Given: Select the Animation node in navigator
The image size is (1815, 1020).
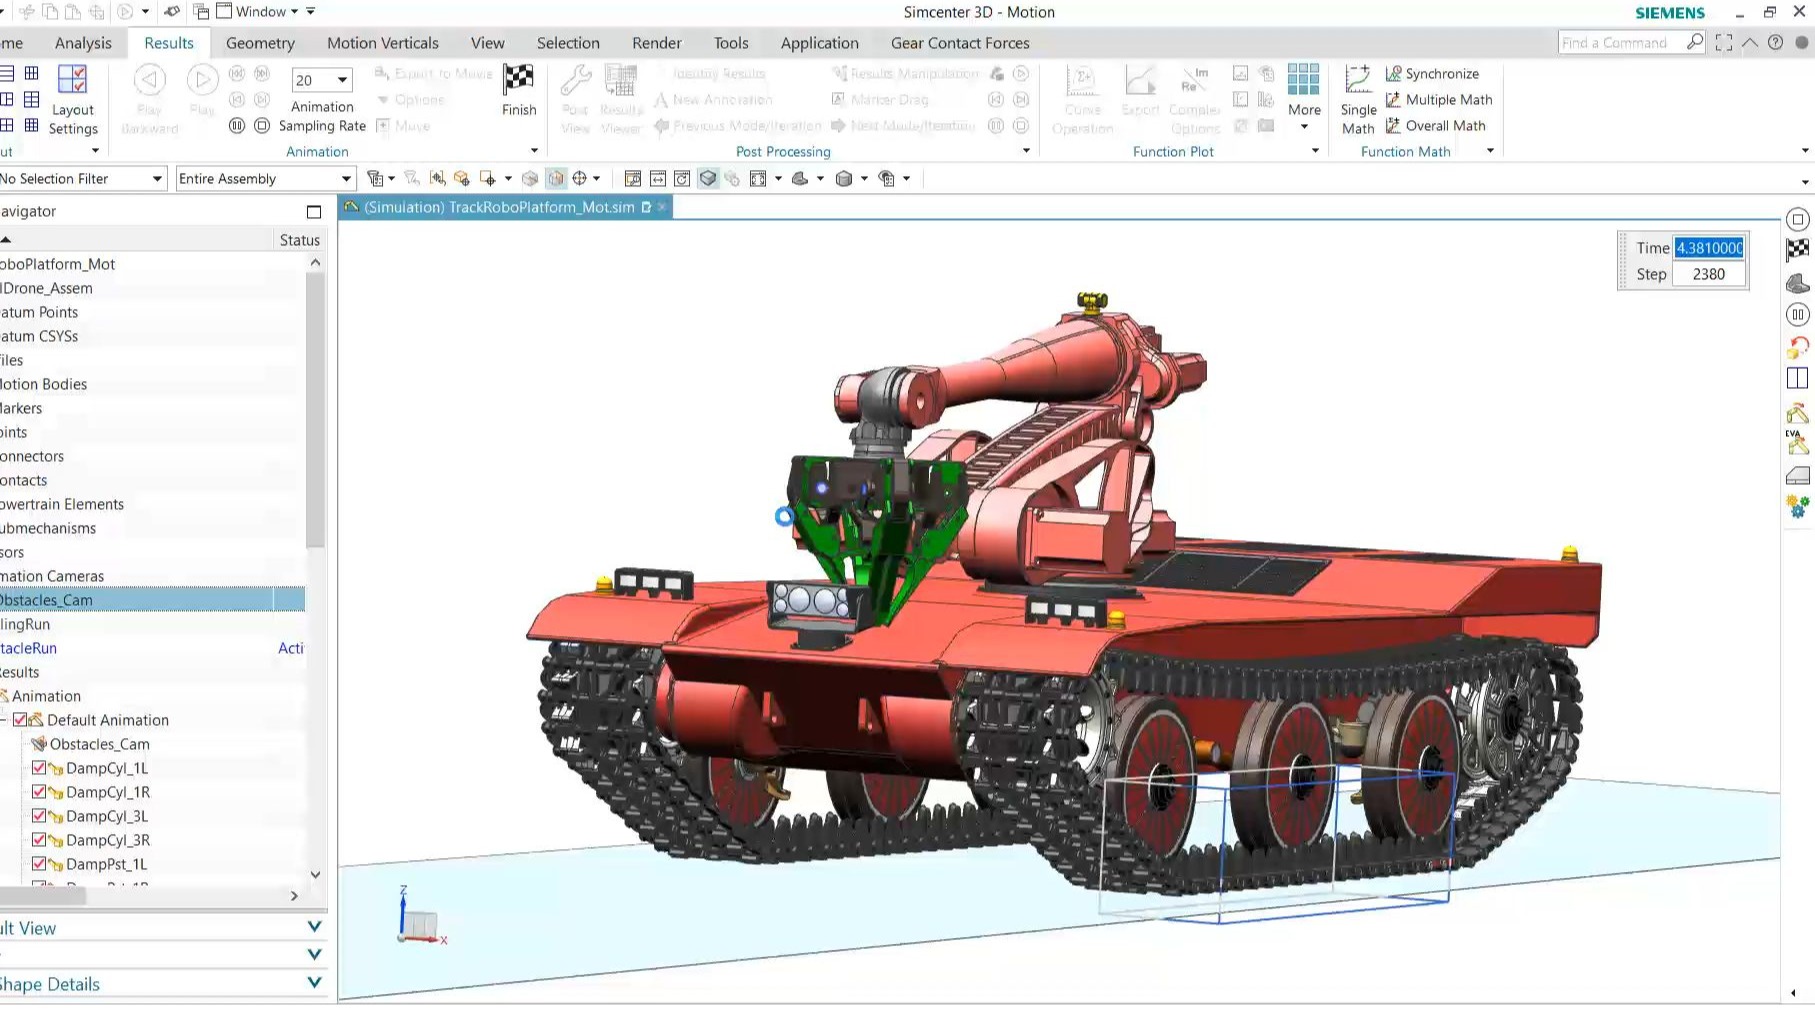Looking at the screenshot, I should point(46,696).
